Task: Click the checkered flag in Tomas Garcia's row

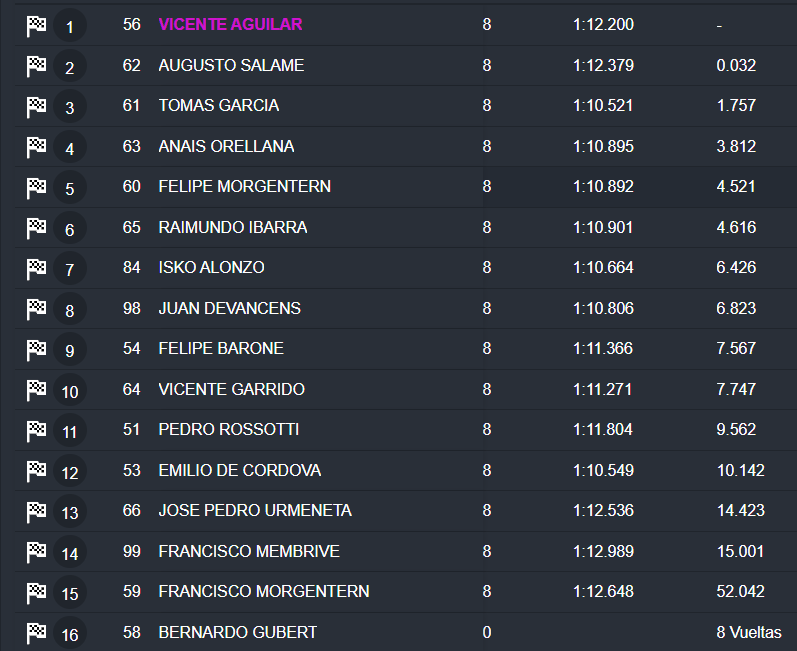Action: (36, 106)
